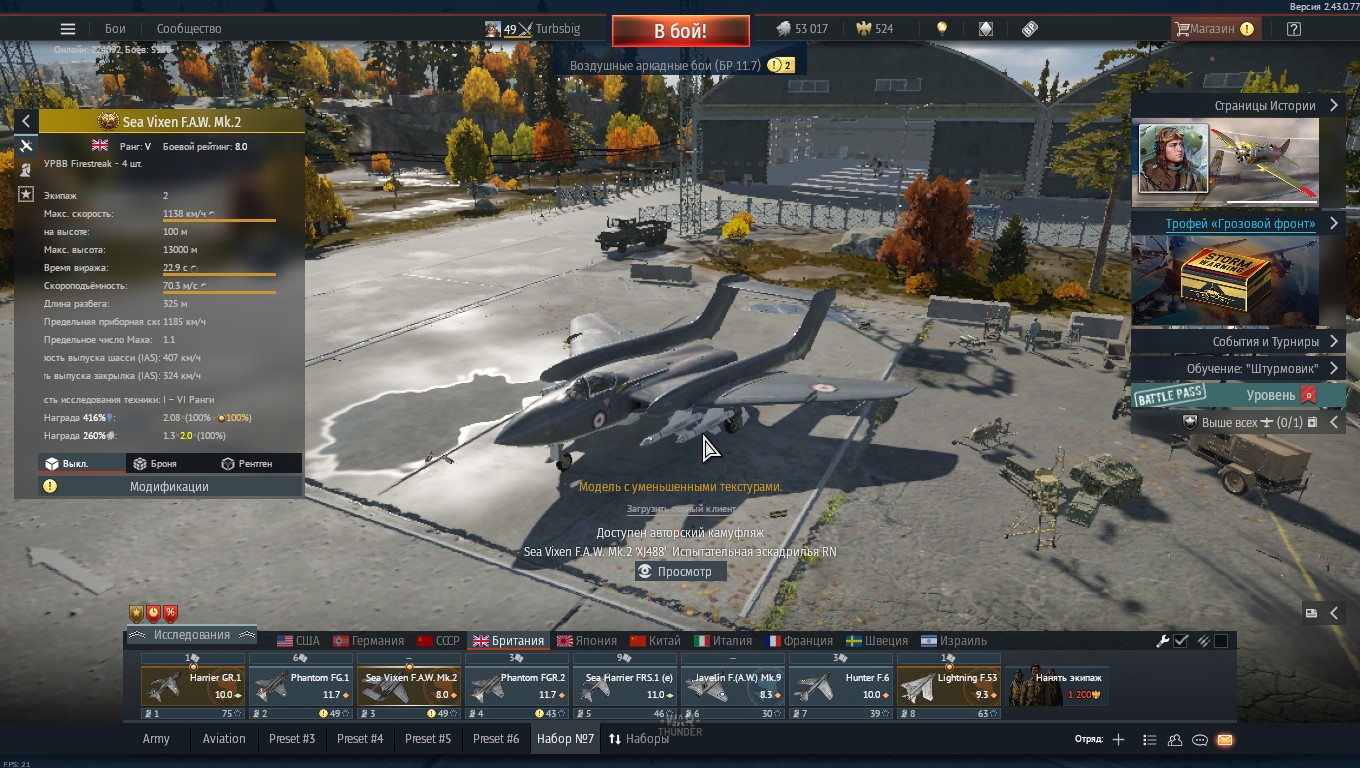Open the Наборы presets dropdown
This screenshot has width=1360, height=768.
(x=638, y=739)
